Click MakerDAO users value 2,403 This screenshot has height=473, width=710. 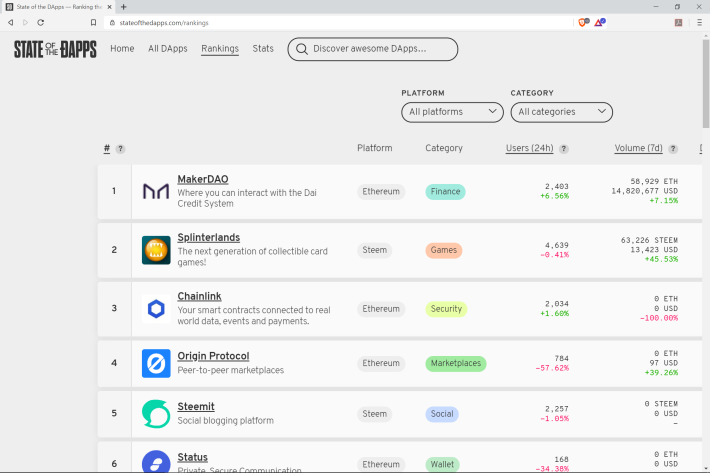(556, 186)
